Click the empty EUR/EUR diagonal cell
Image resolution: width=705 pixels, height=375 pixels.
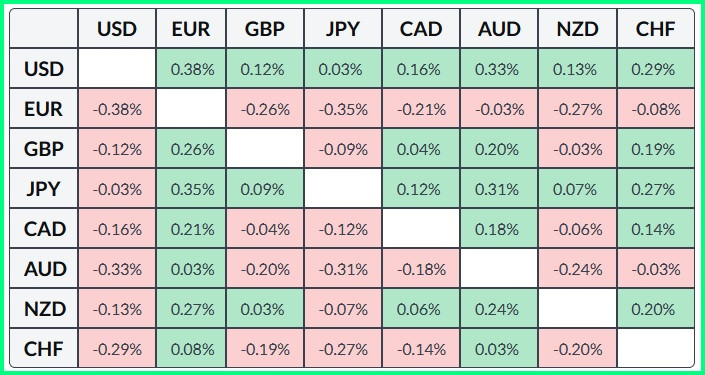point(191,109)
